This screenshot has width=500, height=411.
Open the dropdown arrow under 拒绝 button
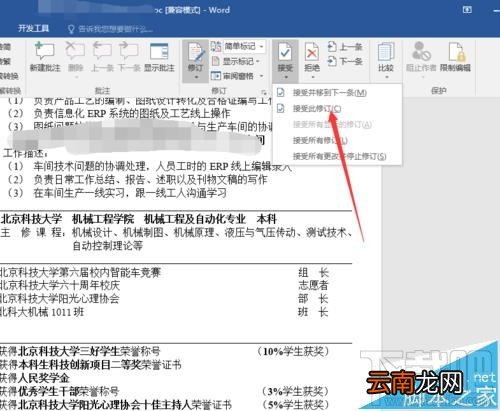[x=312, y=77]
